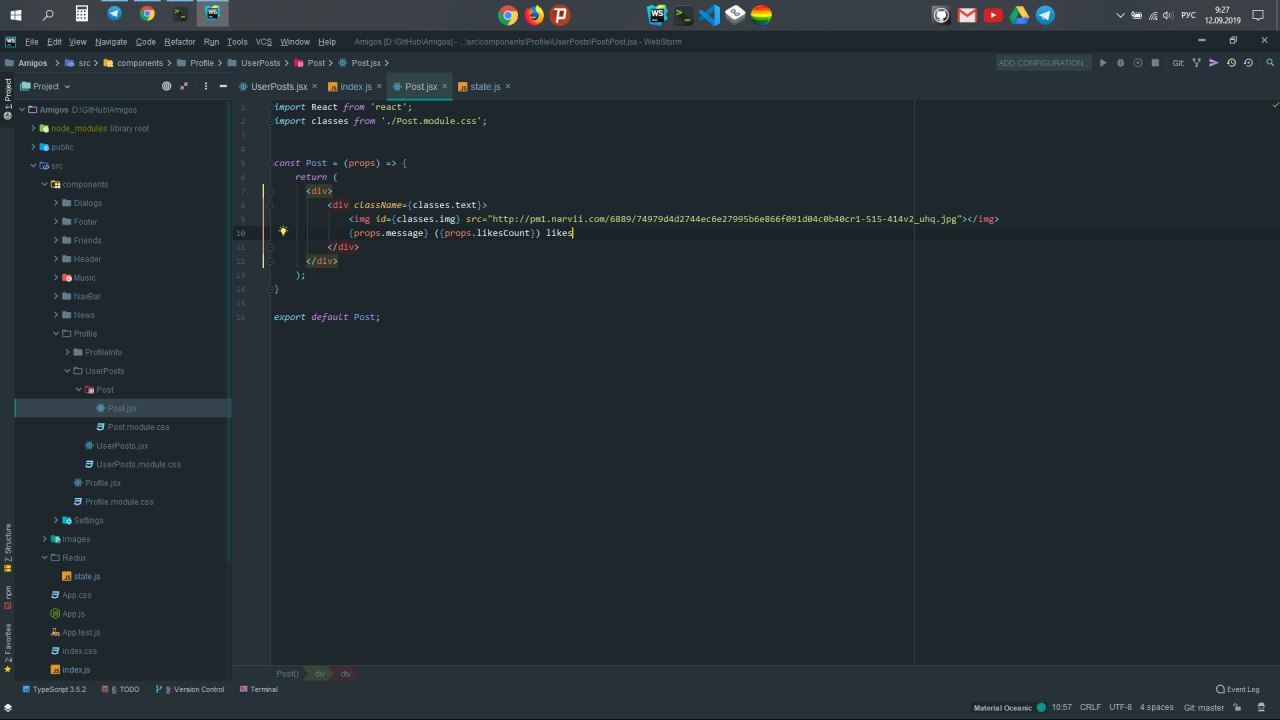Viewport: 1280px width, 720px height.
Task: Collapse the Profile folder in project tree
Action: tap(56, 334)
